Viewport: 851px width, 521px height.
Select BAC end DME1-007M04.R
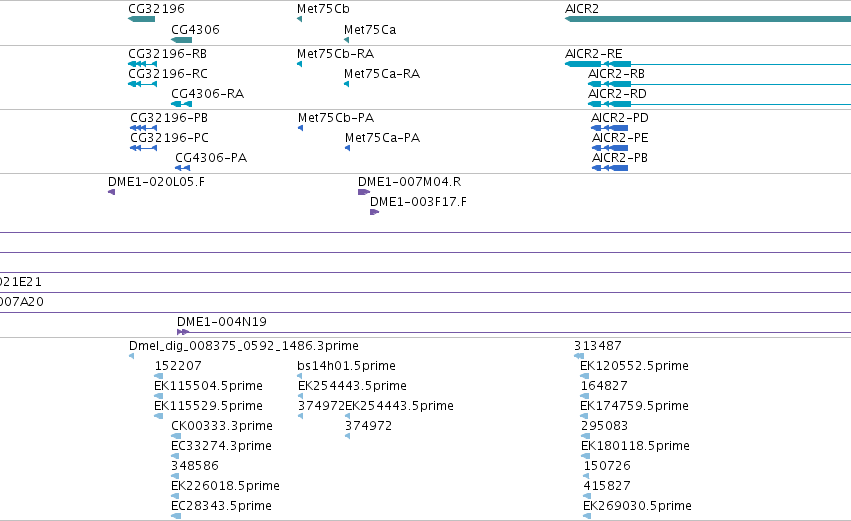click(410, 182)
